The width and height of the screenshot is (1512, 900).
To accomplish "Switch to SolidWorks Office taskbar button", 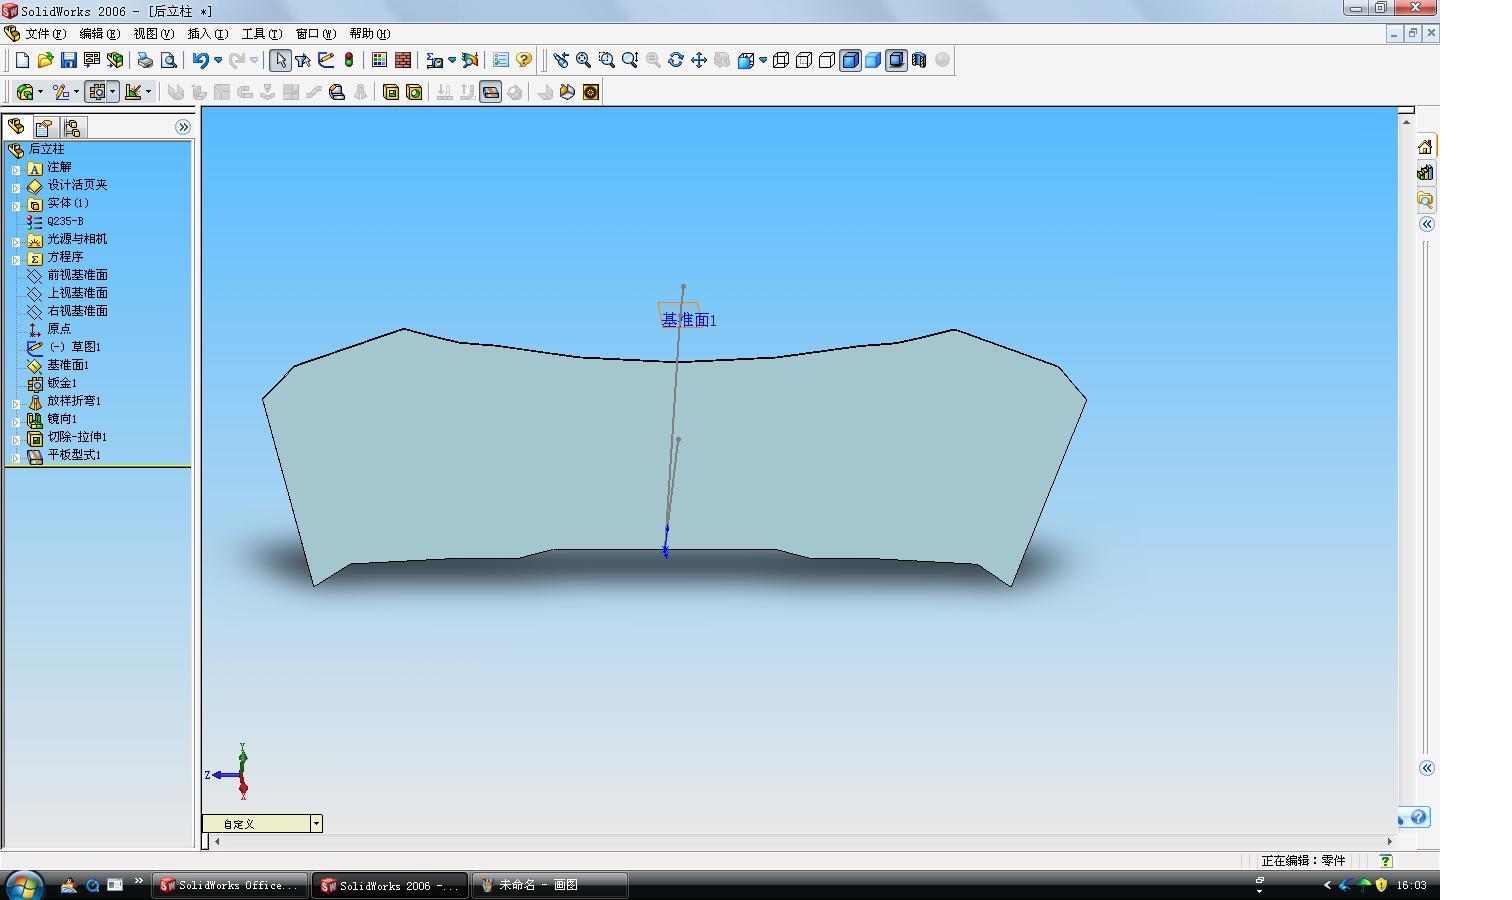I will click(x=230, y=885).
